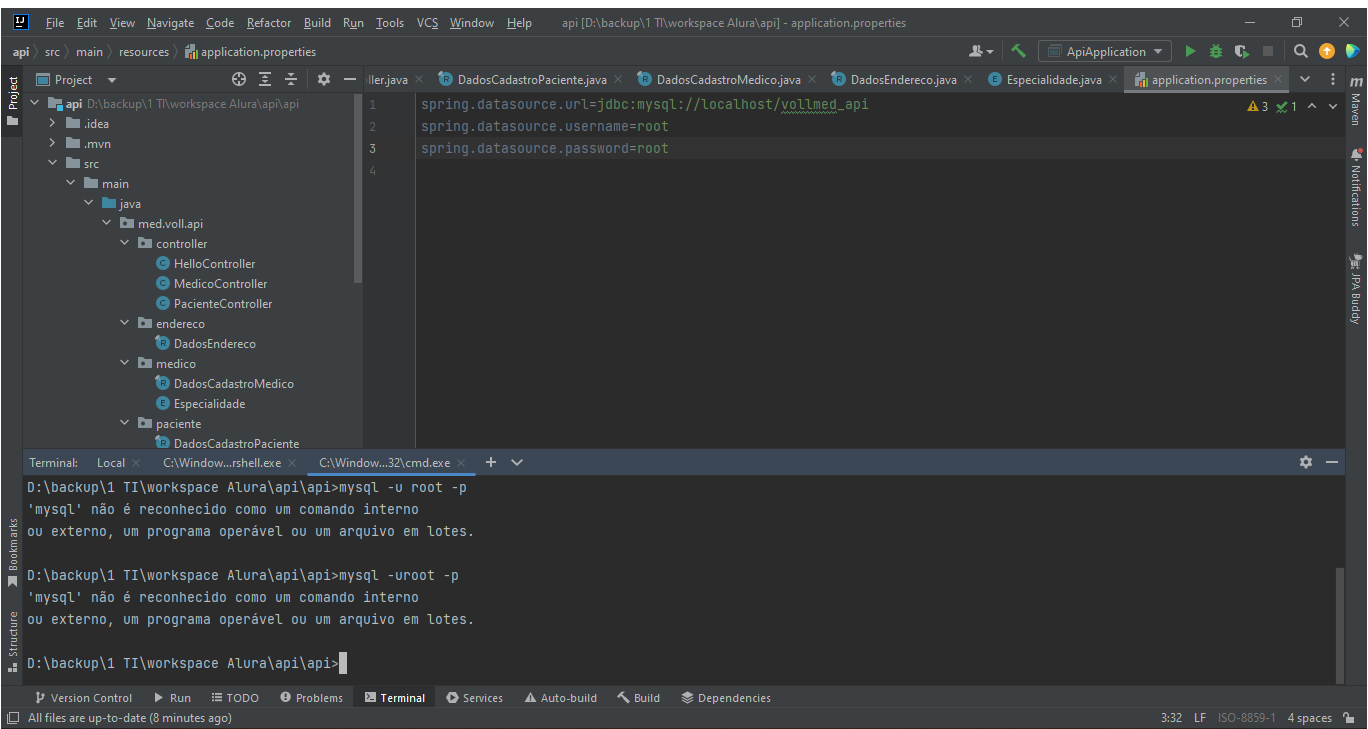The height and width of the screenshot is (729, 1368).
Task: Click the Build Project hammer icon
Action: (x=1018, y=51)
